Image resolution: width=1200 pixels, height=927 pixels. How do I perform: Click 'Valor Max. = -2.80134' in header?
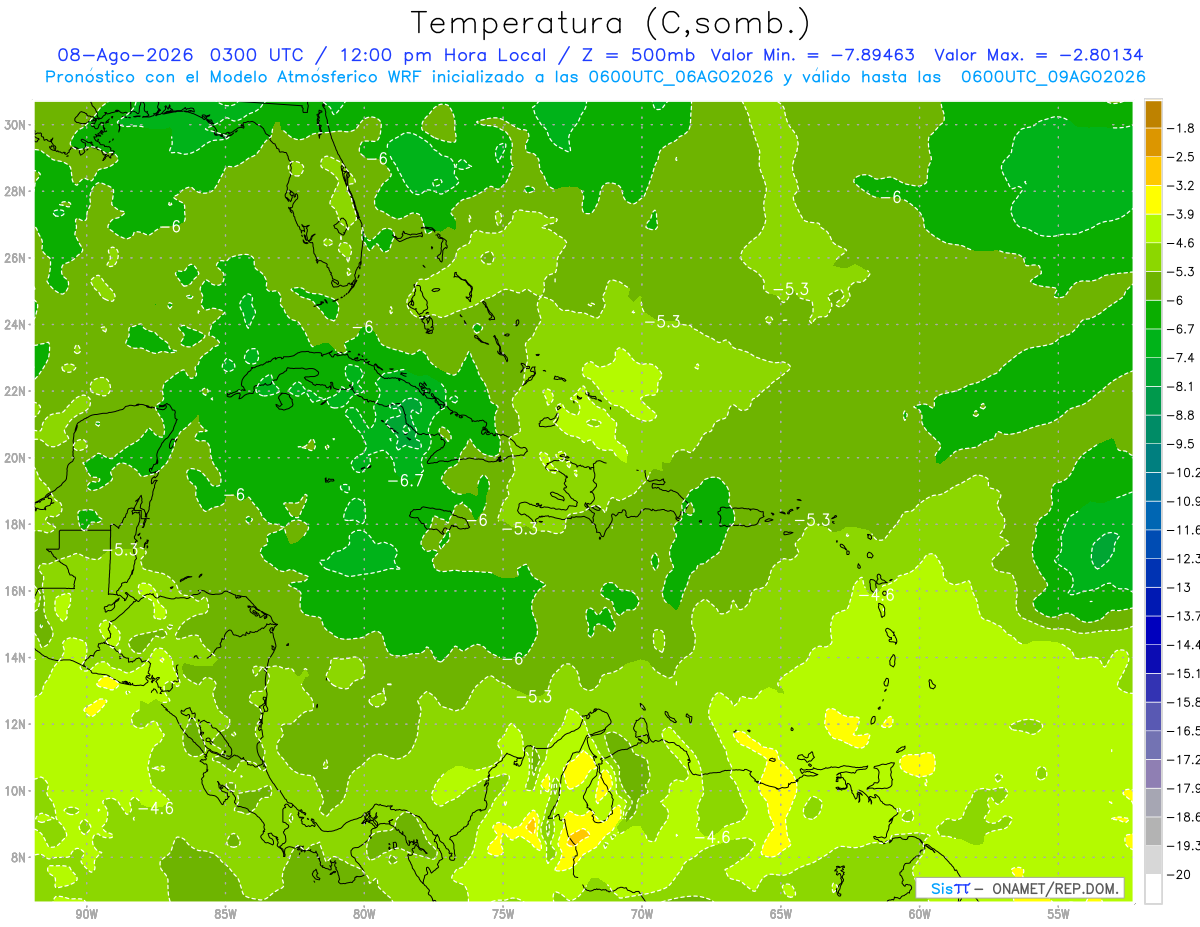pyautogui.click(x=1038, y=55)
